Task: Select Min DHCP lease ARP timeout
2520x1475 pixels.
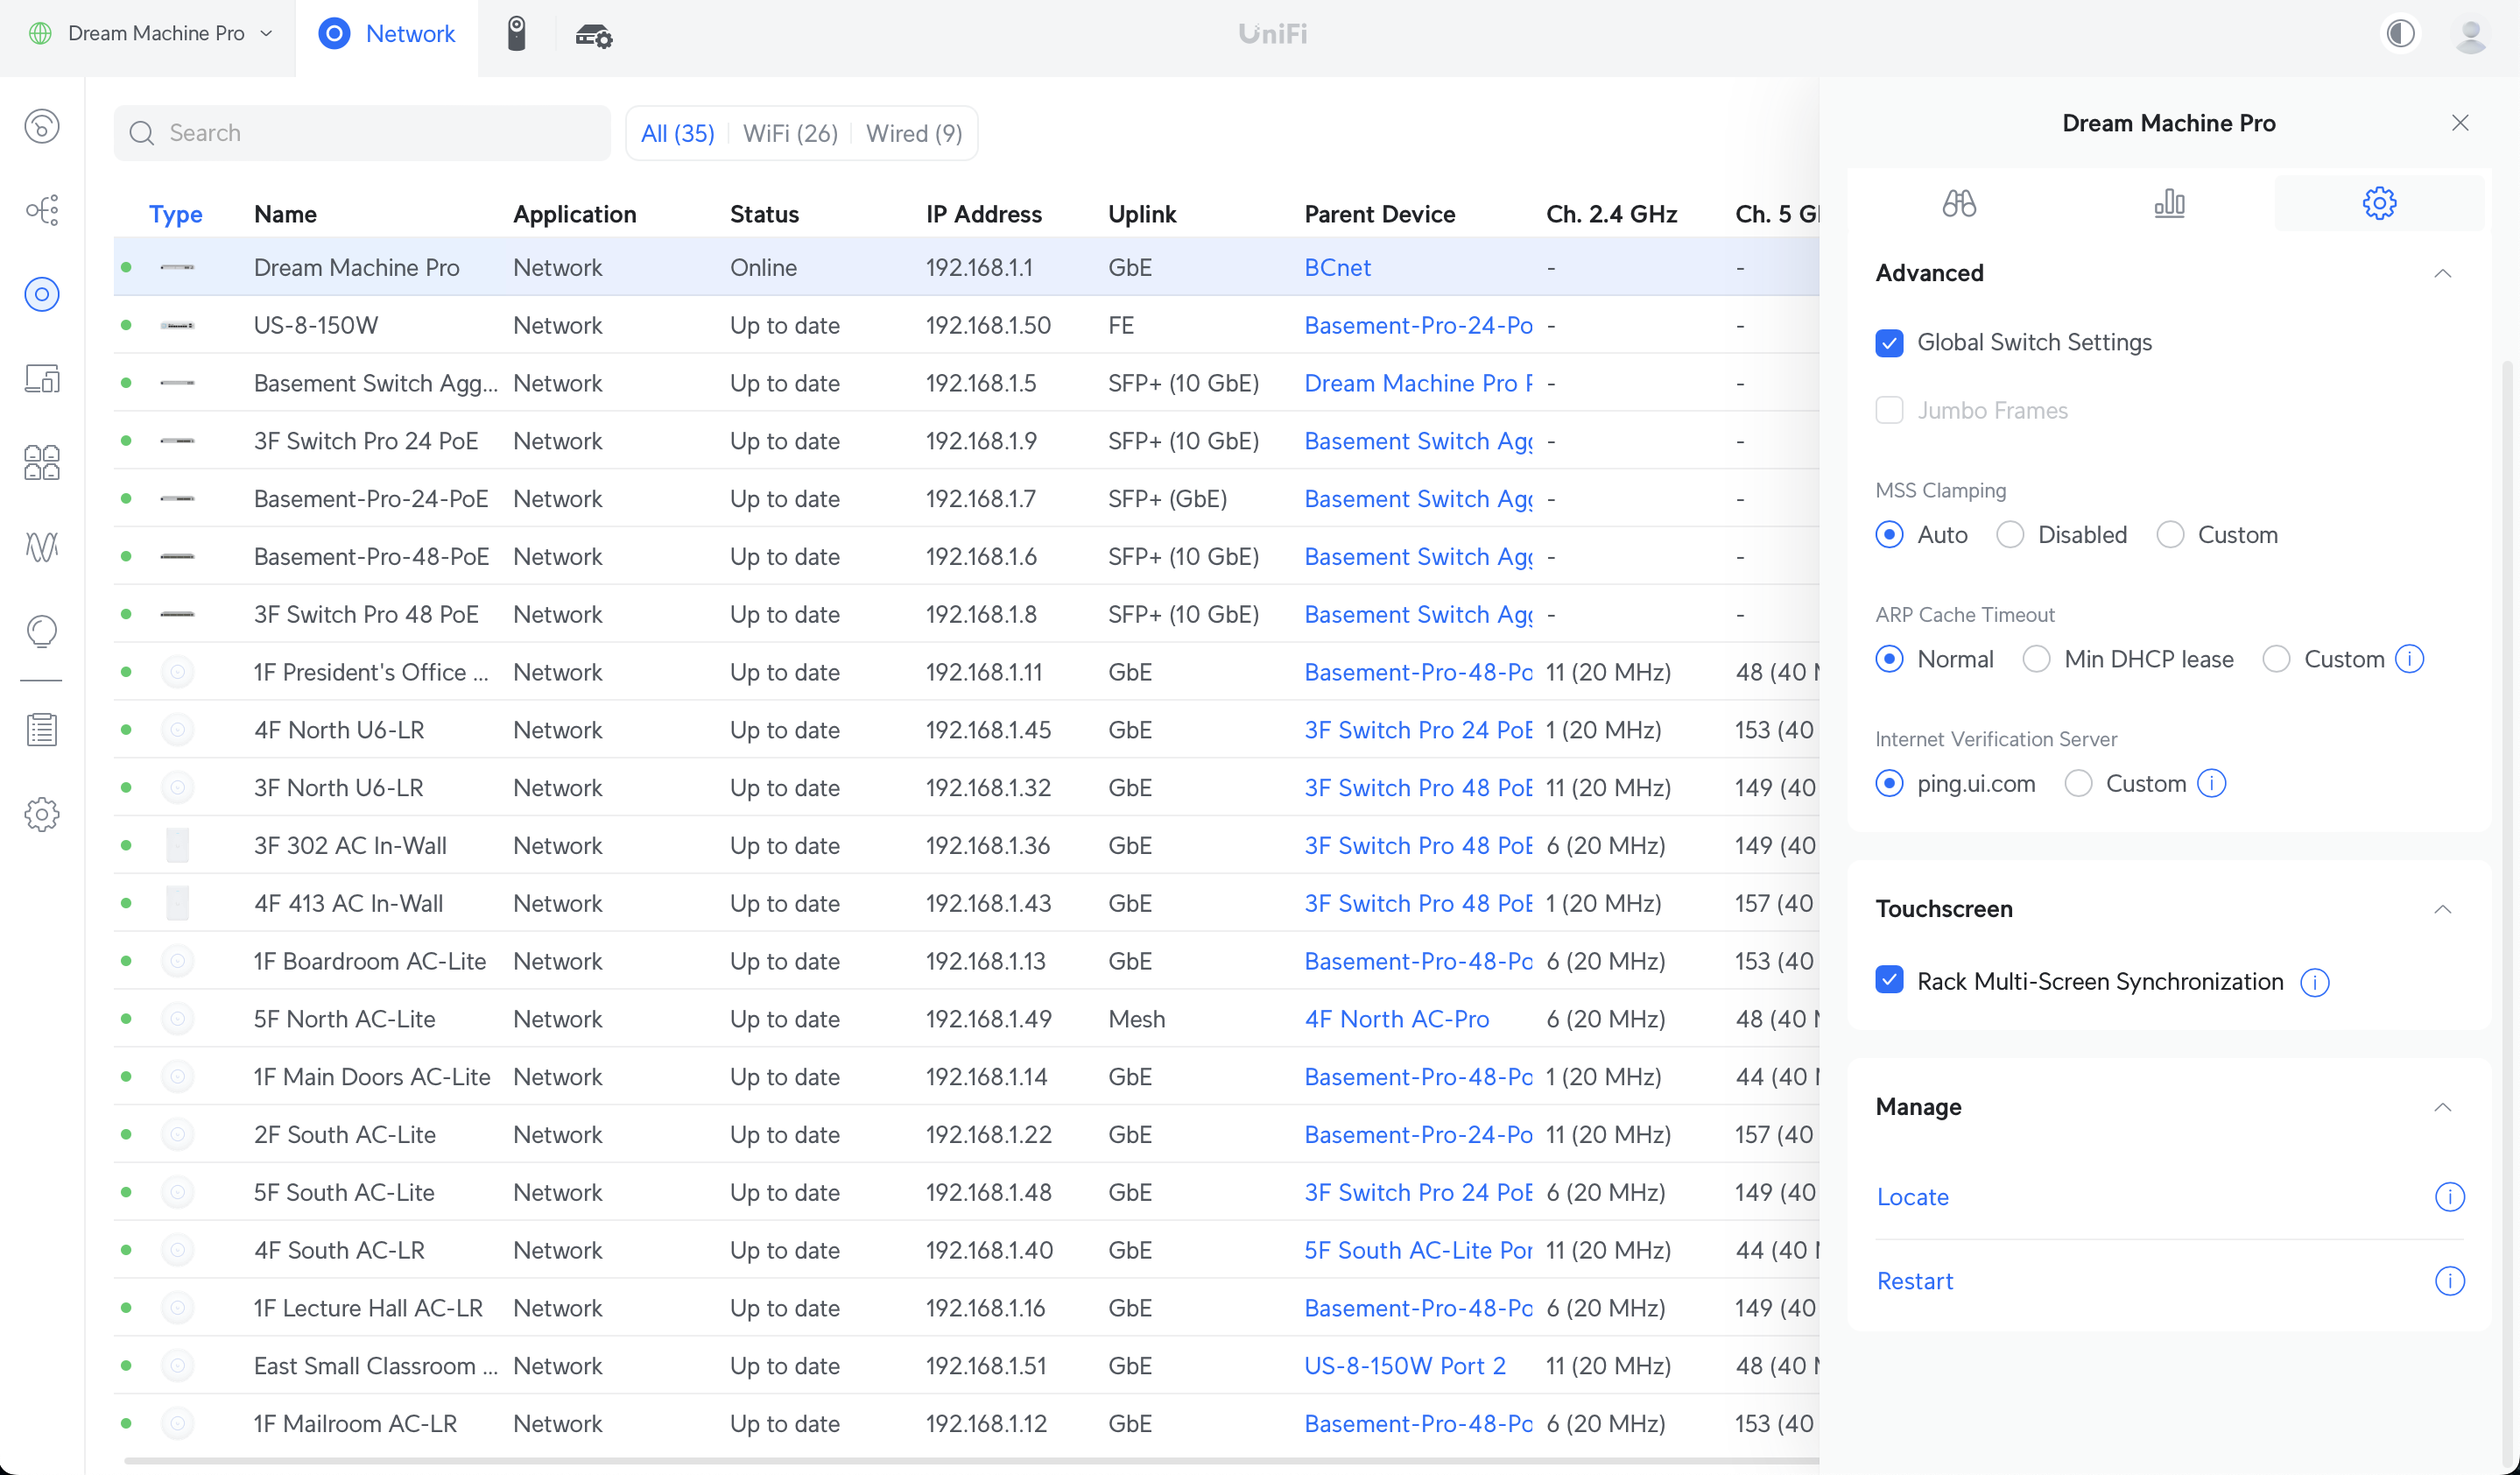Action: tap(2036, 659)
